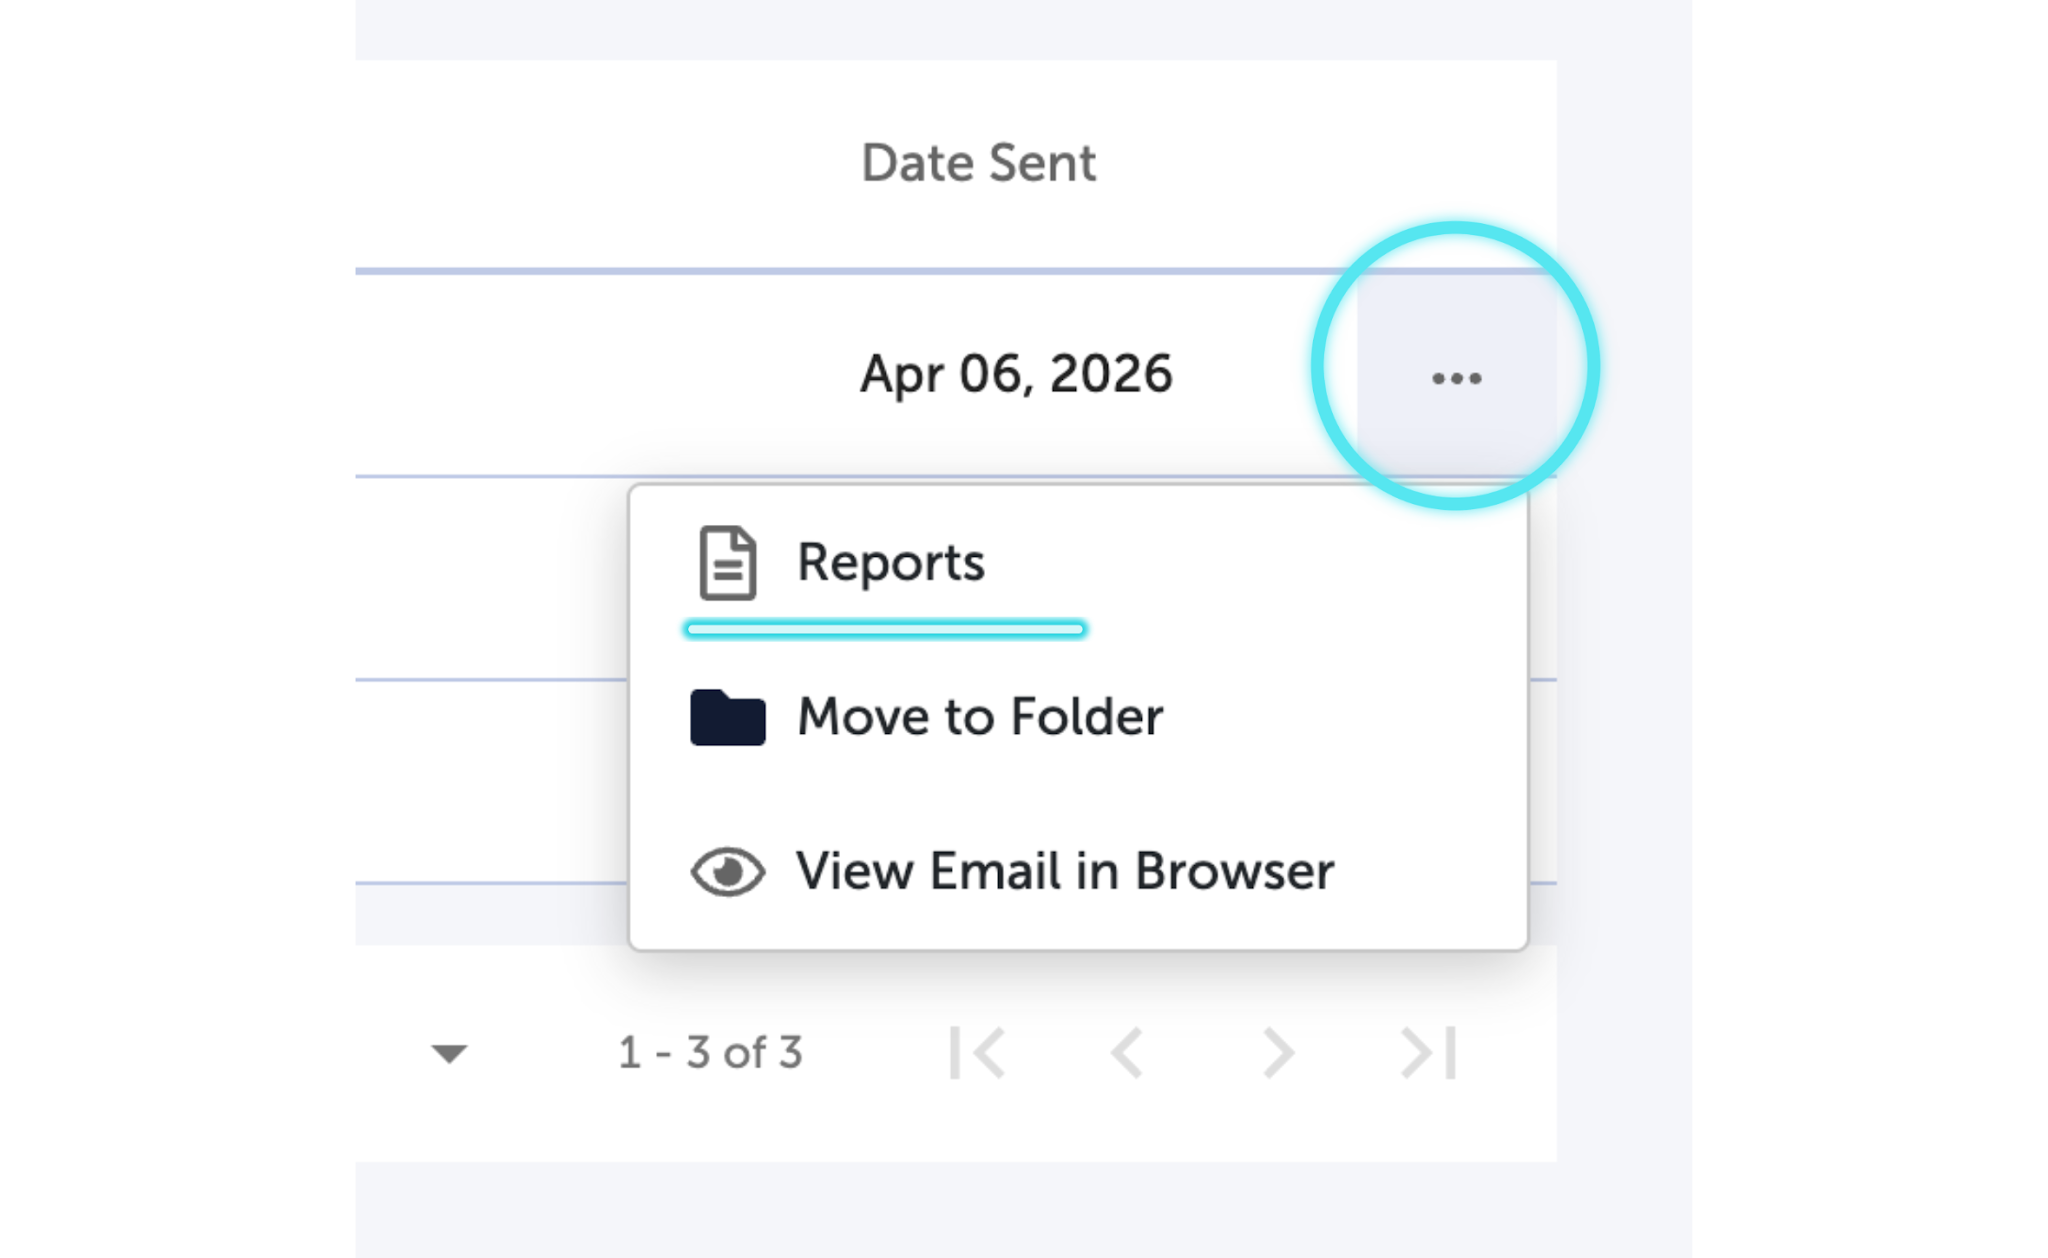The image size is (2048, 1258).
Task: Go to the next page arrow
Action: coord(1278,1052)
